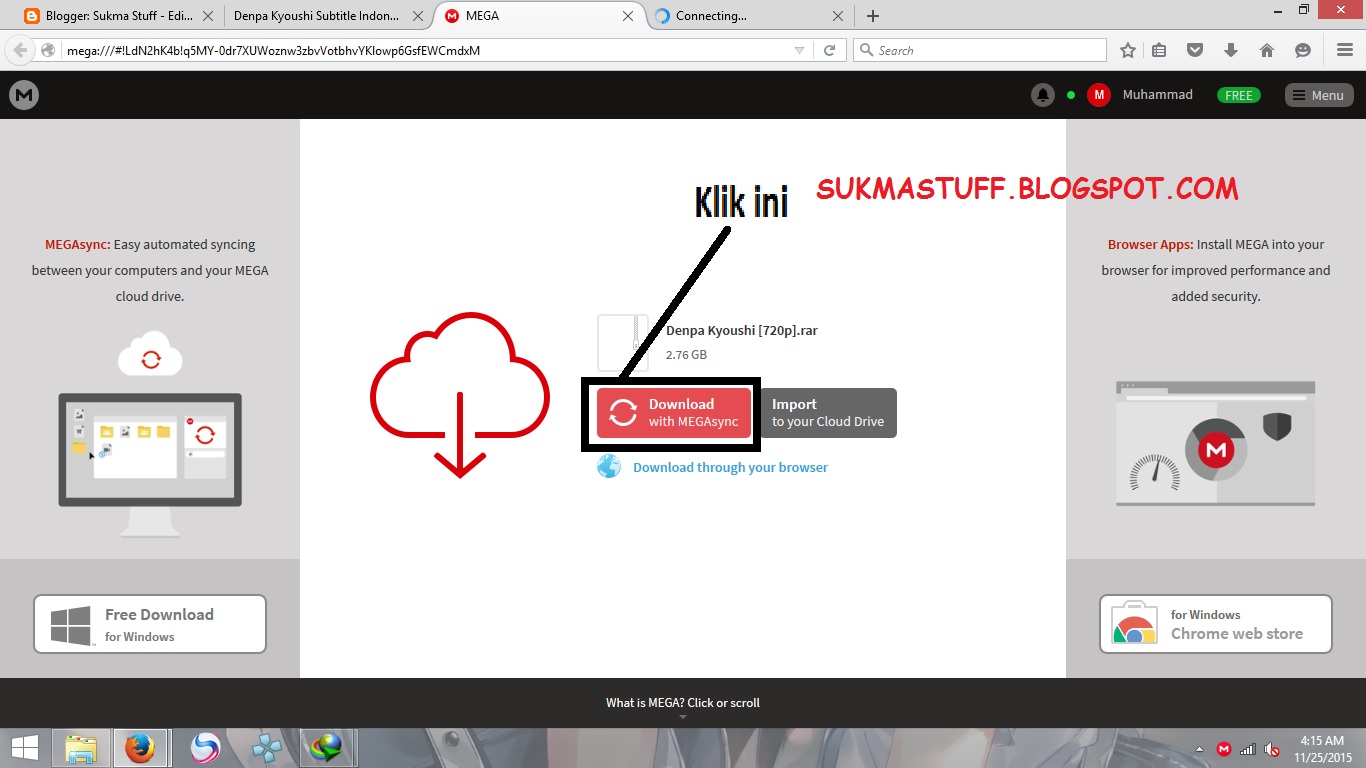Expand the address bar history dropdown
The width and height of the screenshot is (1366, 768).
pos(800,49)
